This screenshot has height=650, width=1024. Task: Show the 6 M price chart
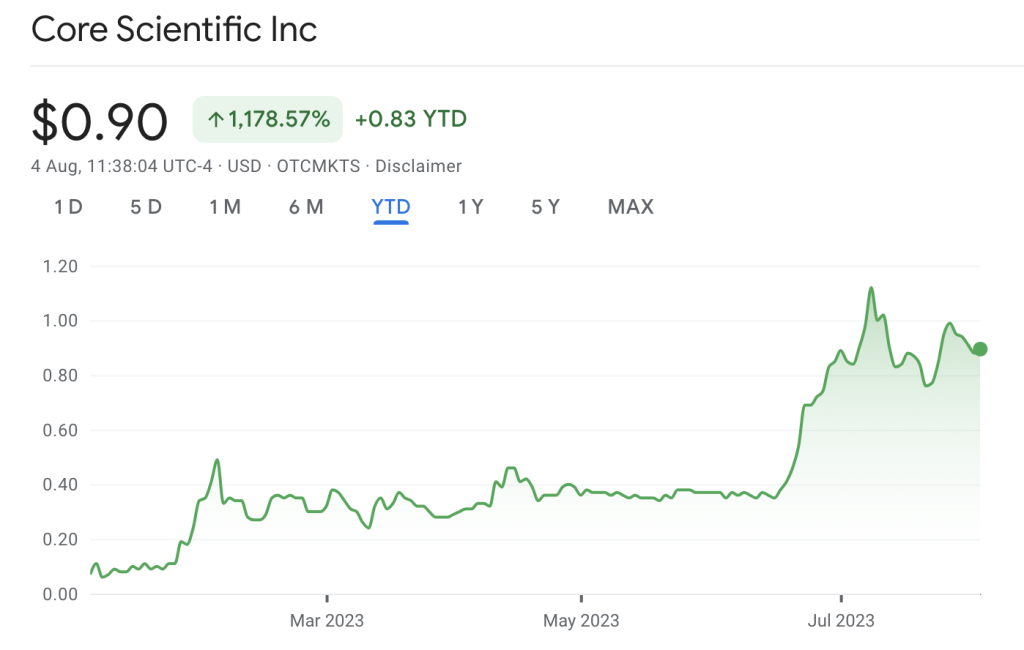pyautogui.click(x=306, y=207)
